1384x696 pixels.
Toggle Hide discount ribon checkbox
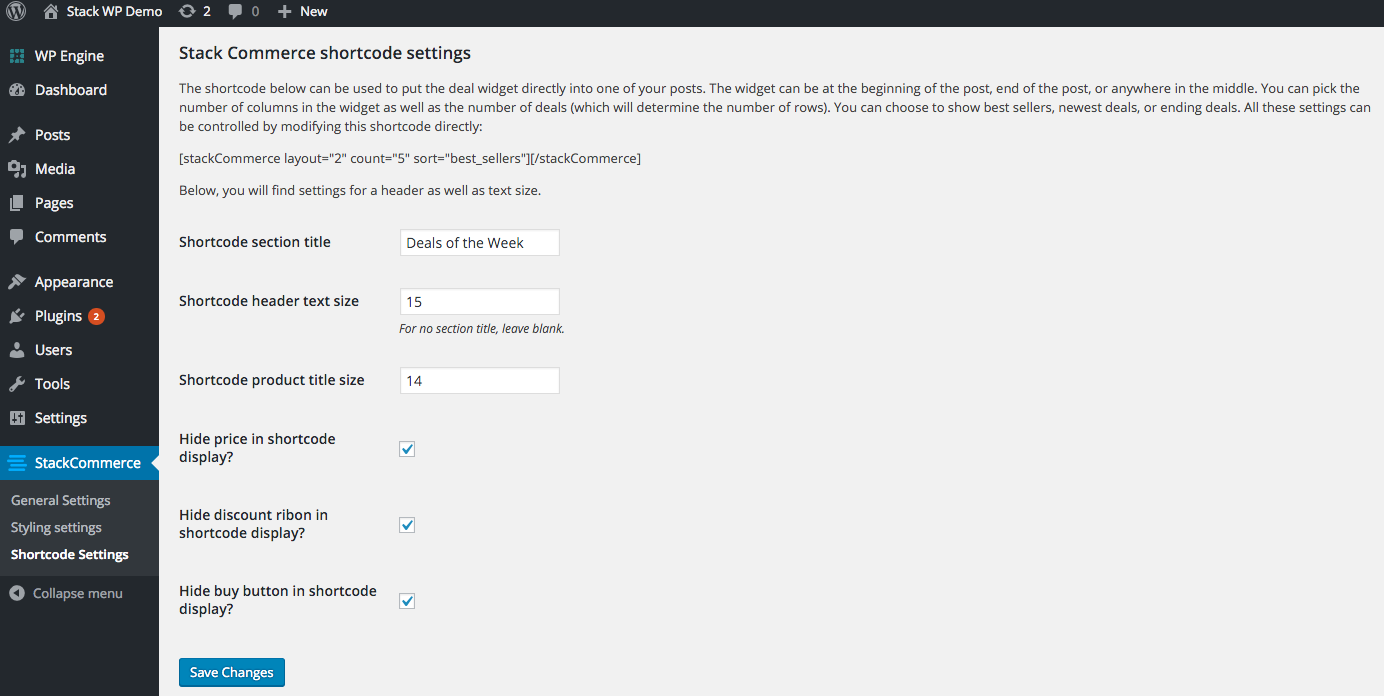coord(407,525)
